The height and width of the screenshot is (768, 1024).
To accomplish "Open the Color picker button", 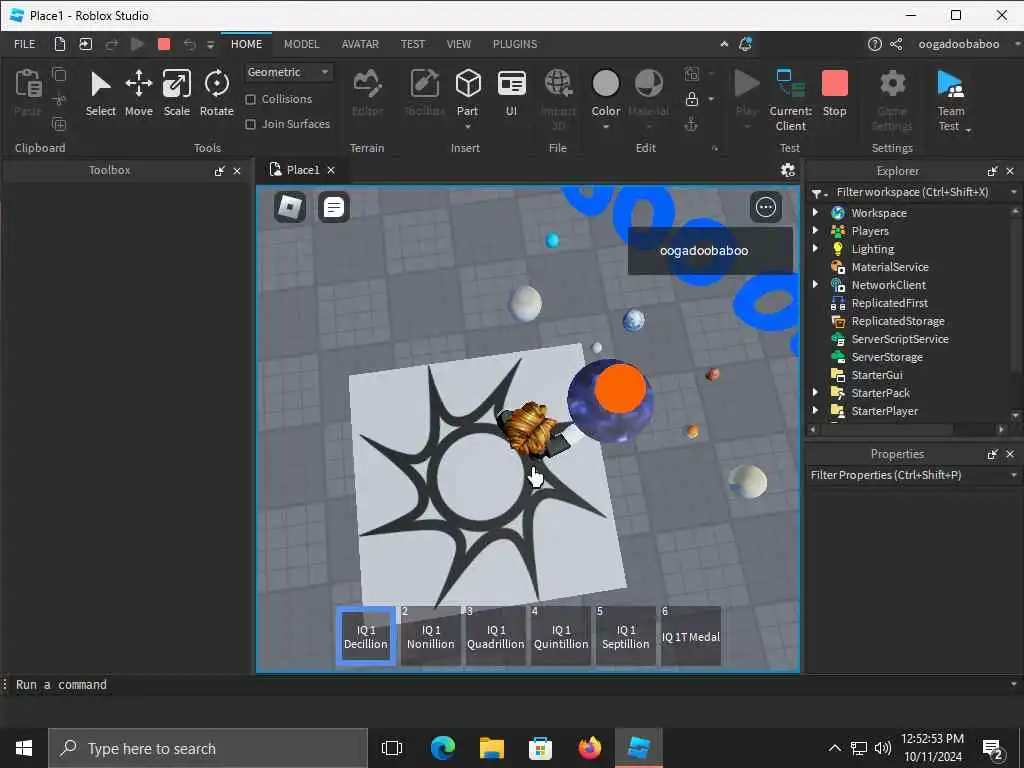I will [605, 98].
